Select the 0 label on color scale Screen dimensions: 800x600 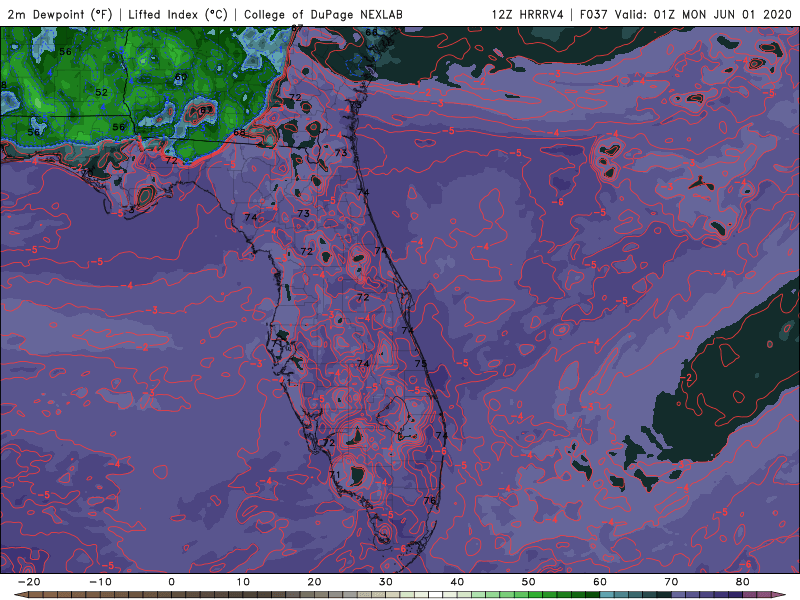(x=171, y=582)
